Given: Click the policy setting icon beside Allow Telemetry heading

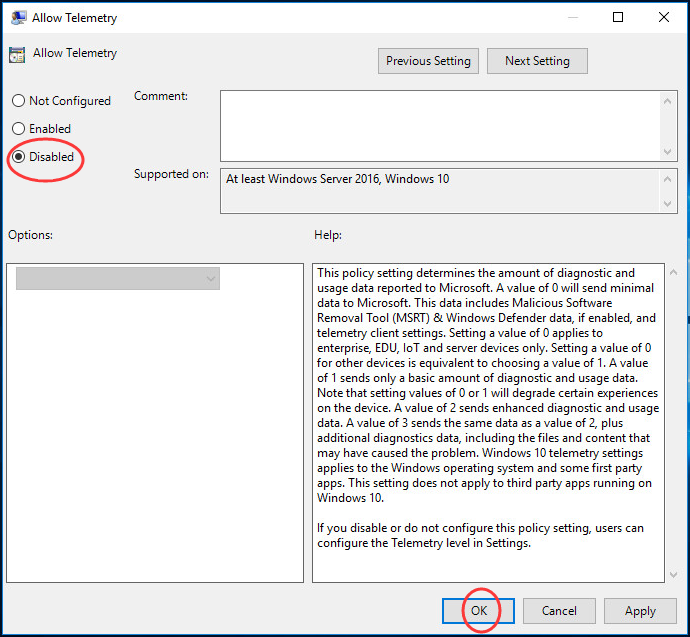Looking at the screenshot, I should [17, 55].
